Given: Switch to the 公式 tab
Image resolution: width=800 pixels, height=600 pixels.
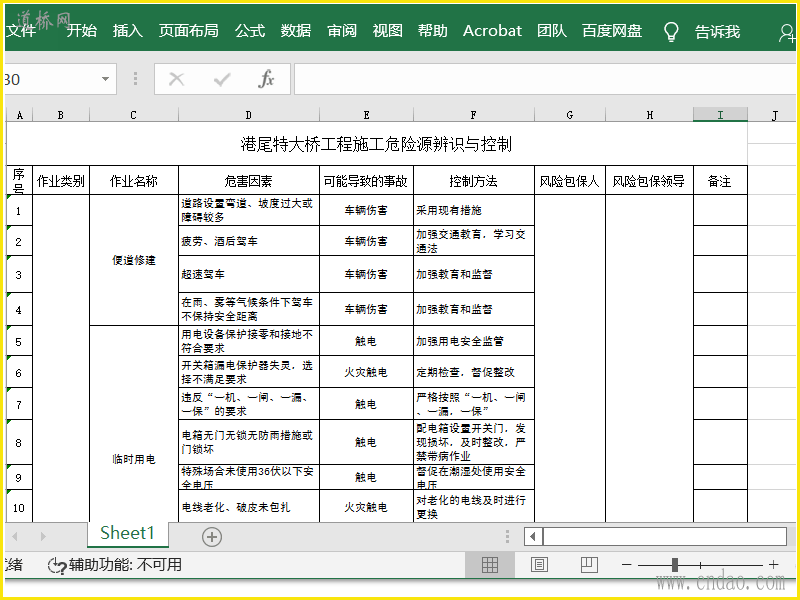Looking at the screenshot, I should (250, 31).
